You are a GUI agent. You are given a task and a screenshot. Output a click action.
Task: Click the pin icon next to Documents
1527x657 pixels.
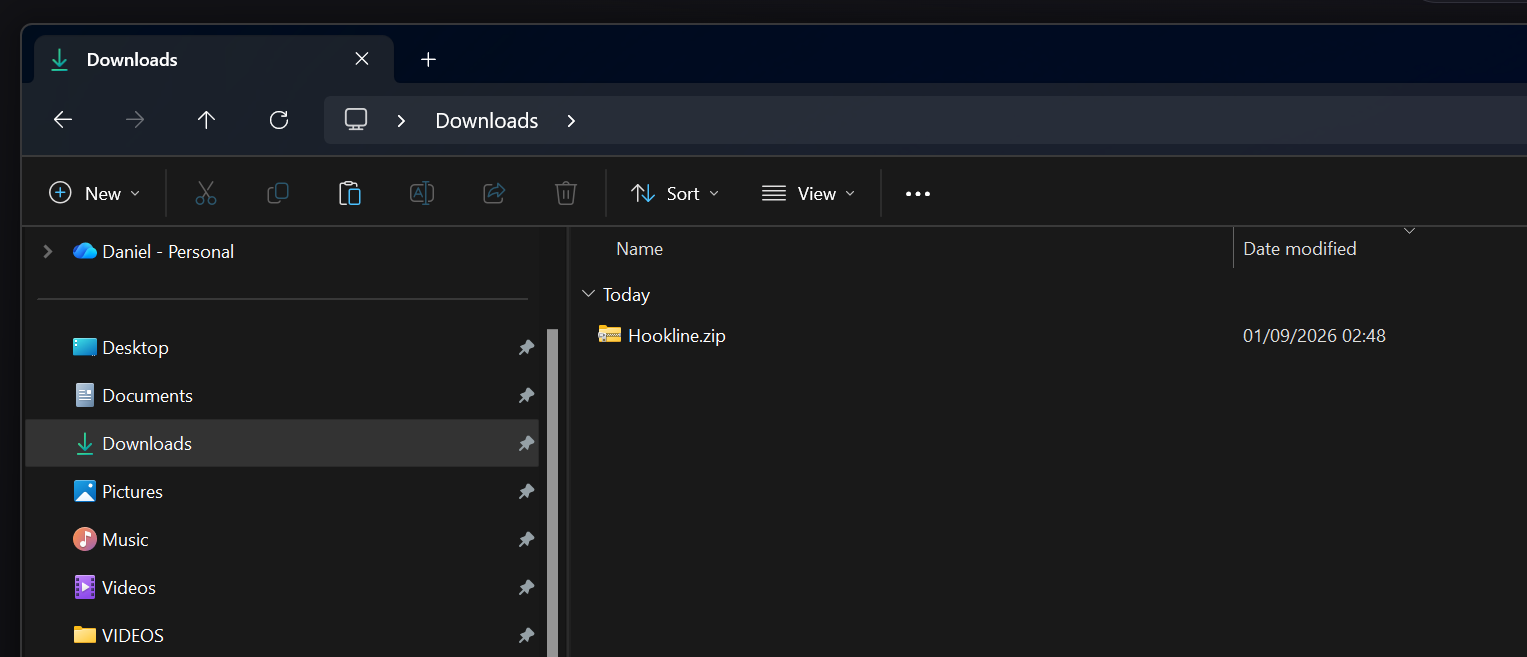point(526,396)
